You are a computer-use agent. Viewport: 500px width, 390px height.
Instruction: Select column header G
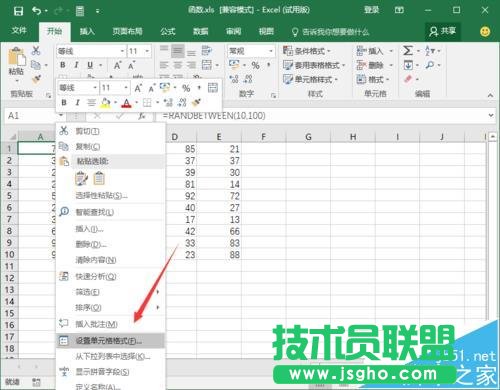(308, 137)
